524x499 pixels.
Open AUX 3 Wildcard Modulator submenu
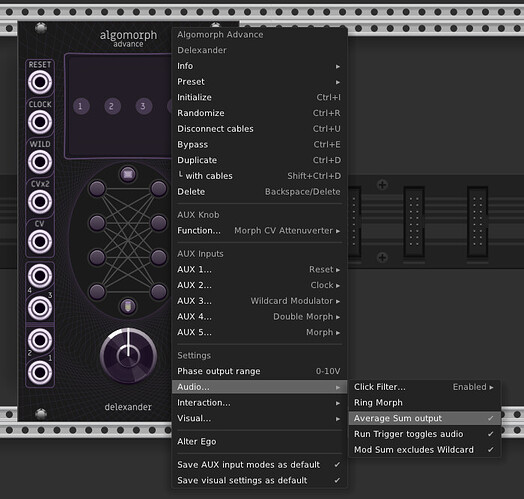click(x=259, y=301)
